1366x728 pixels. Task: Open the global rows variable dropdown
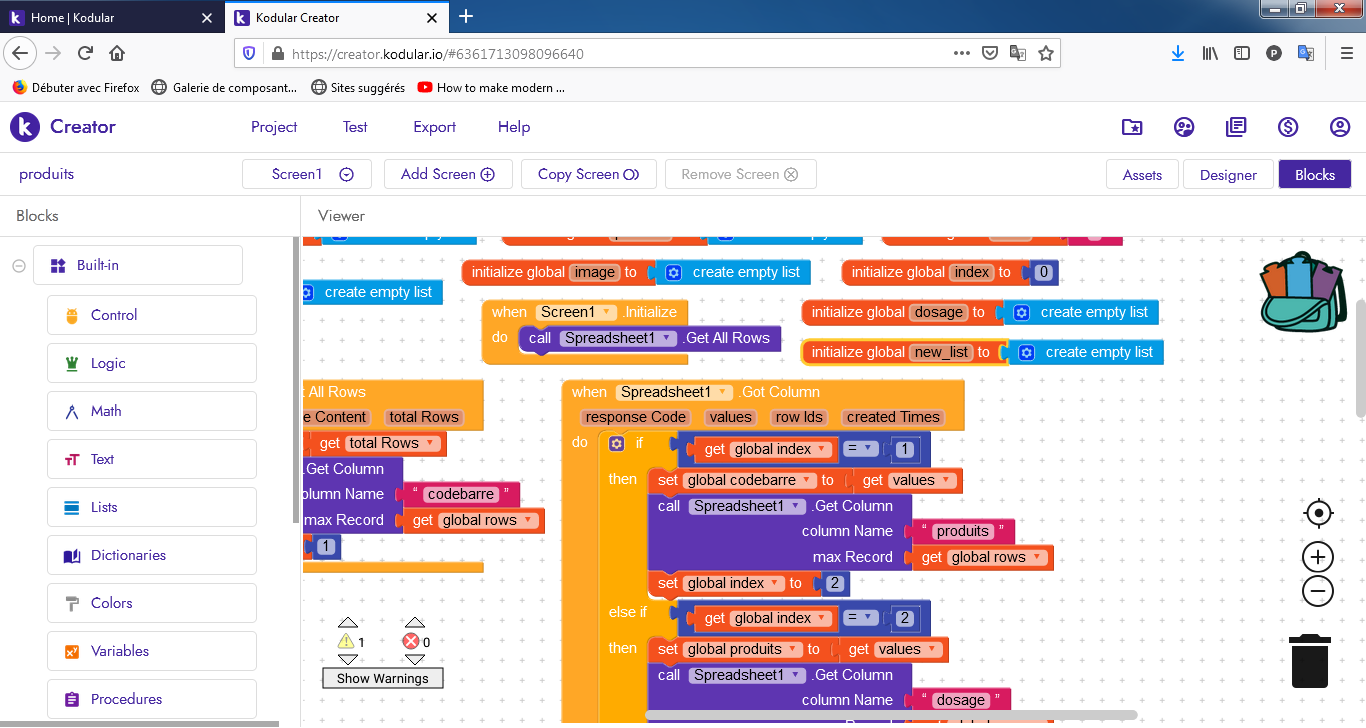coord(1040,557)
